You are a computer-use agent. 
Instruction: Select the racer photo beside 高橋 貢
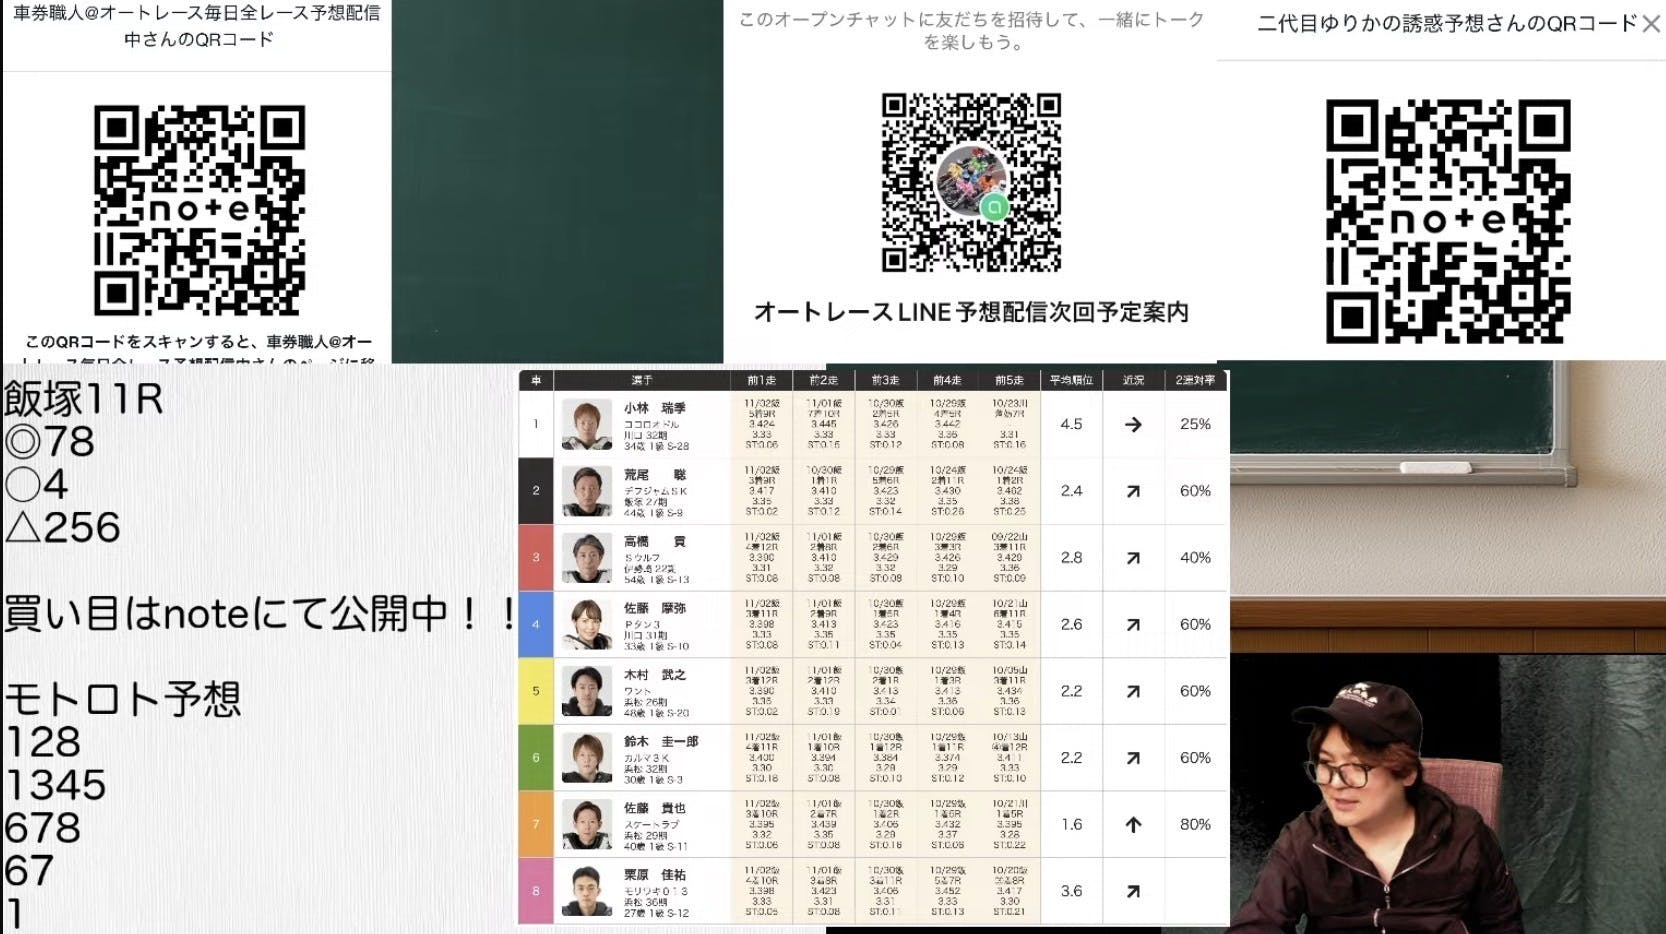pos(586,558)
